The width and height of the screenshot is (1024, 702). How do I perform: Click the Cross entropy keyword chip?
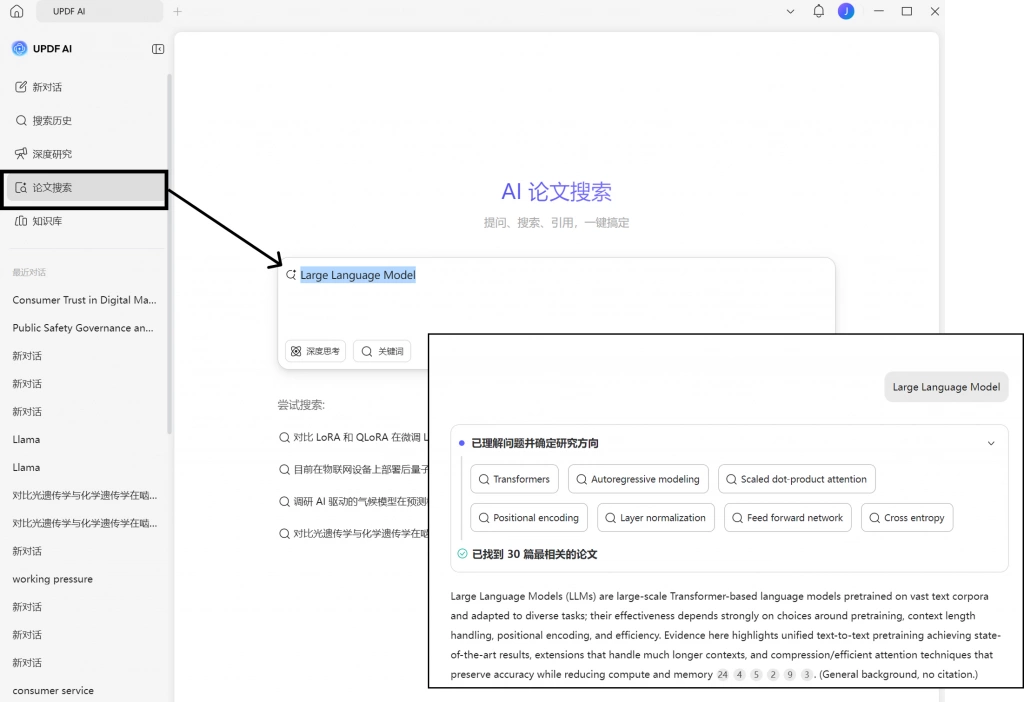907,518
